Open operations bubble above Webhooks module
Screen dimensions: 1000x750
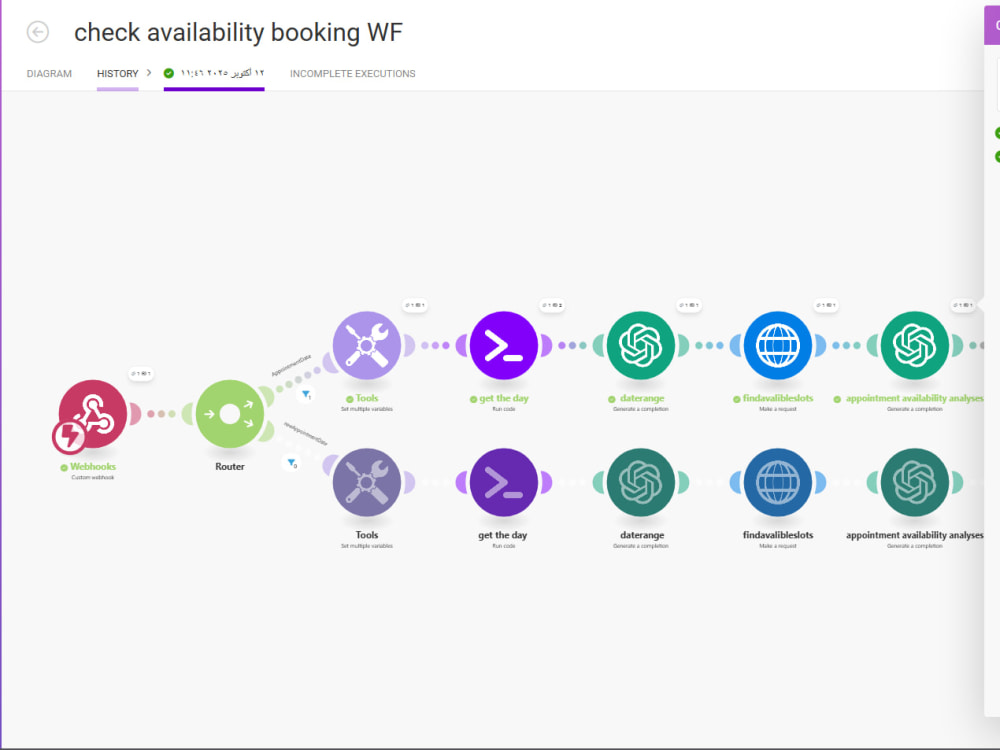pyautogui.click(x=141, y=373)
